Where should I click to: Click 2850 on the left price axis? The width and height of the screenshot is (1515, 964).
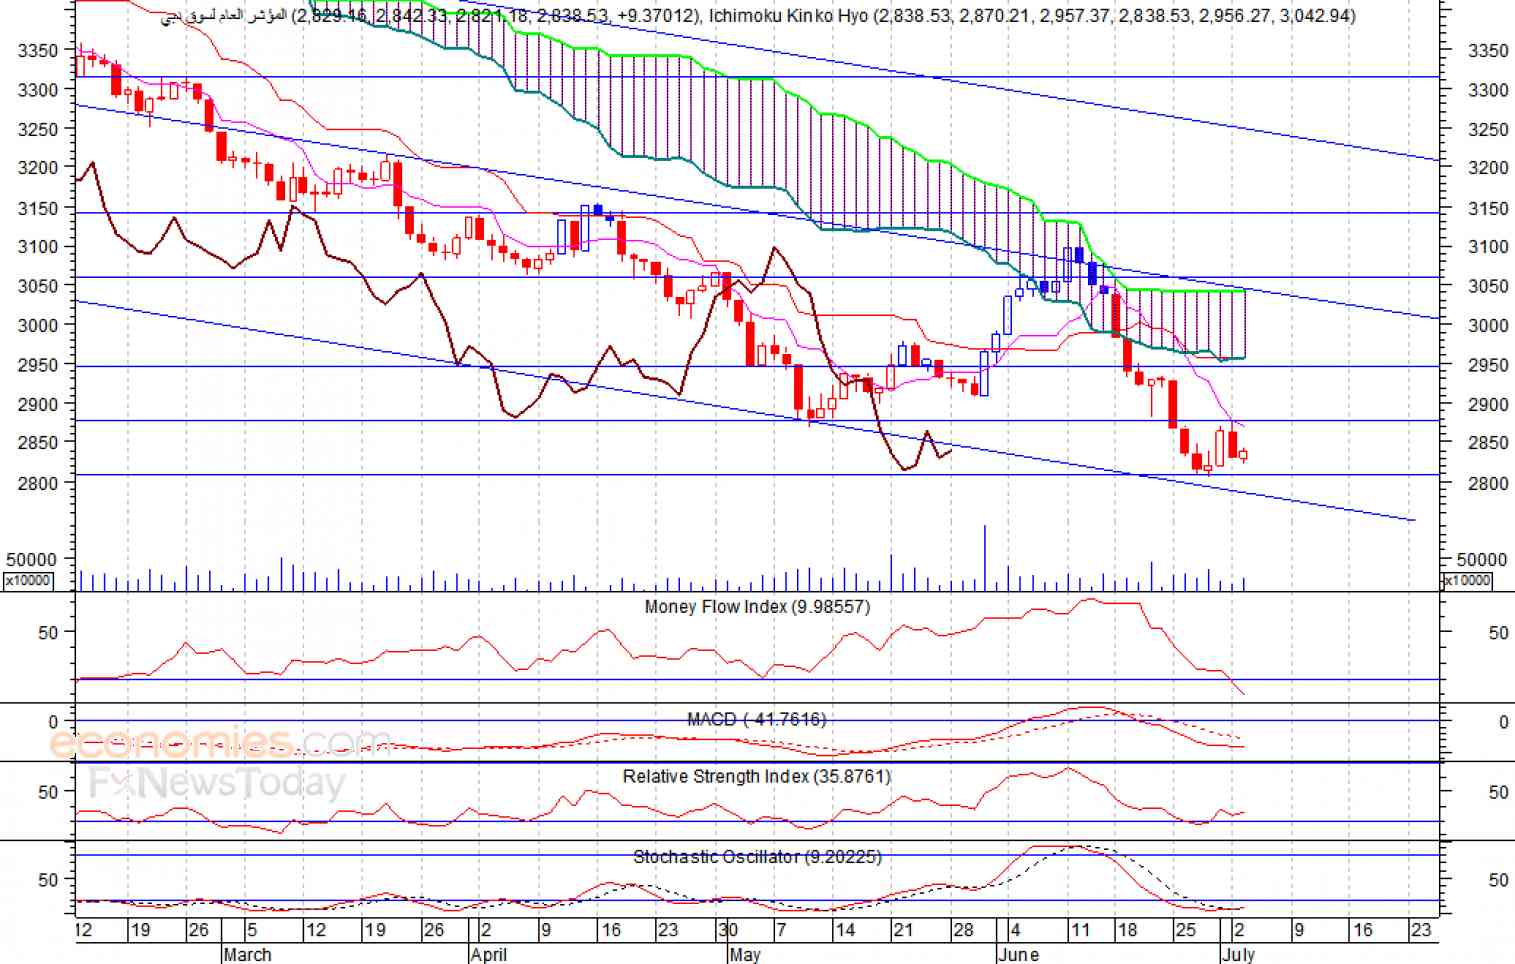tap(38, 443)
